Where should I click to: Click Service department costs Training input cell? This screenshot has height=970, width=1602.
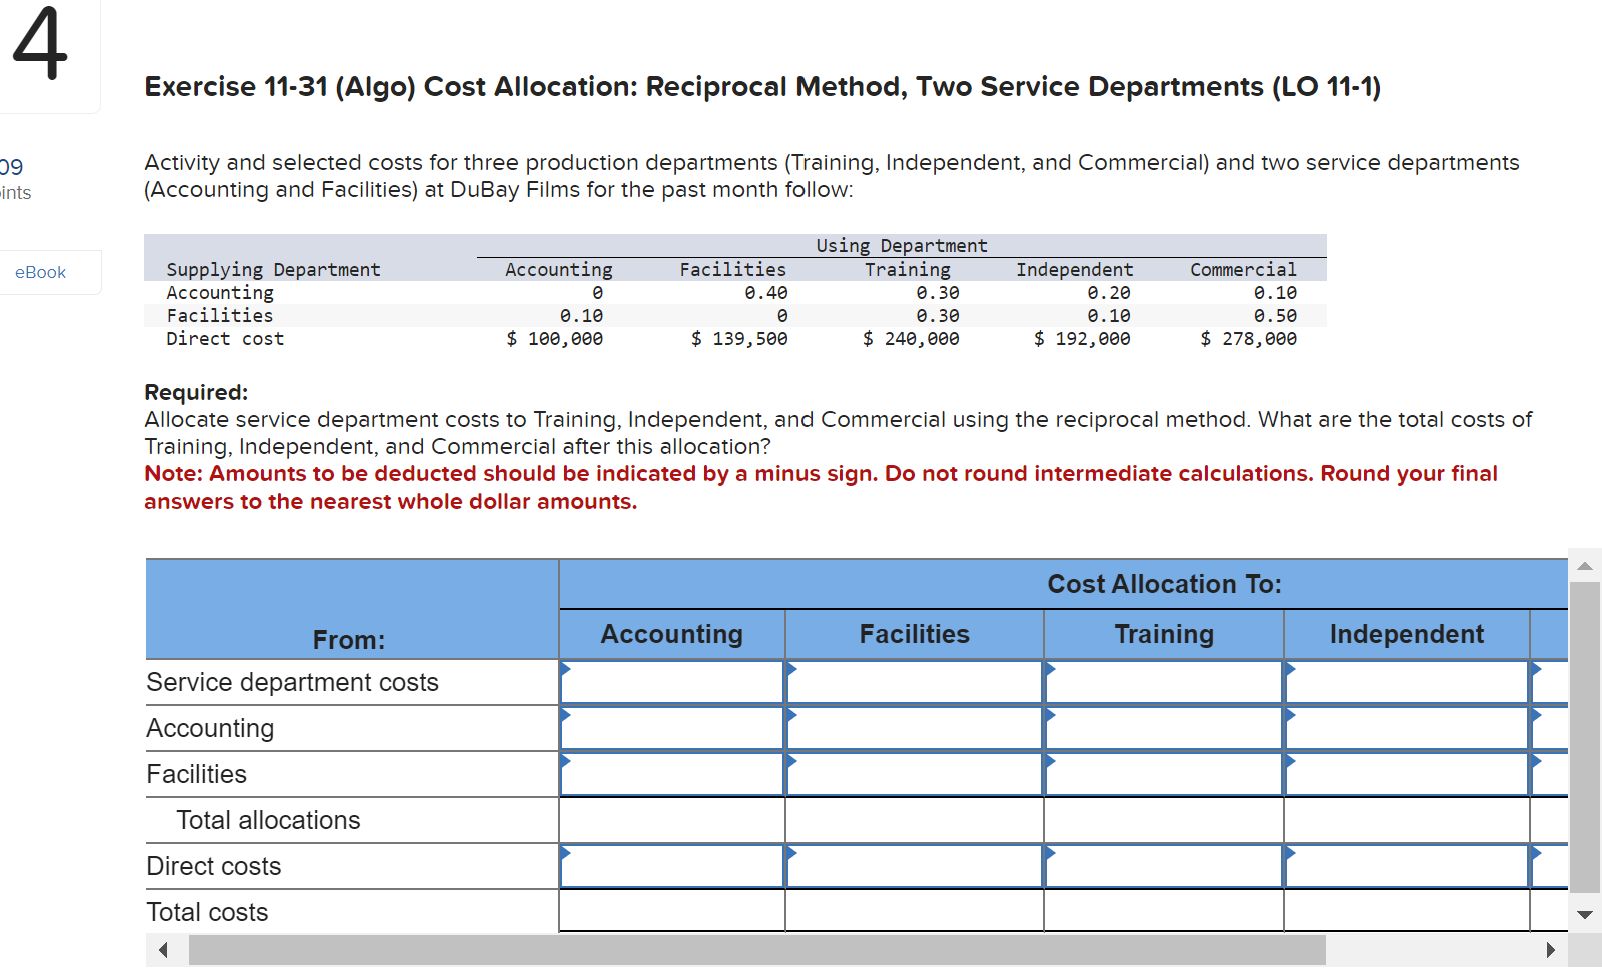tap(1164, 682)
